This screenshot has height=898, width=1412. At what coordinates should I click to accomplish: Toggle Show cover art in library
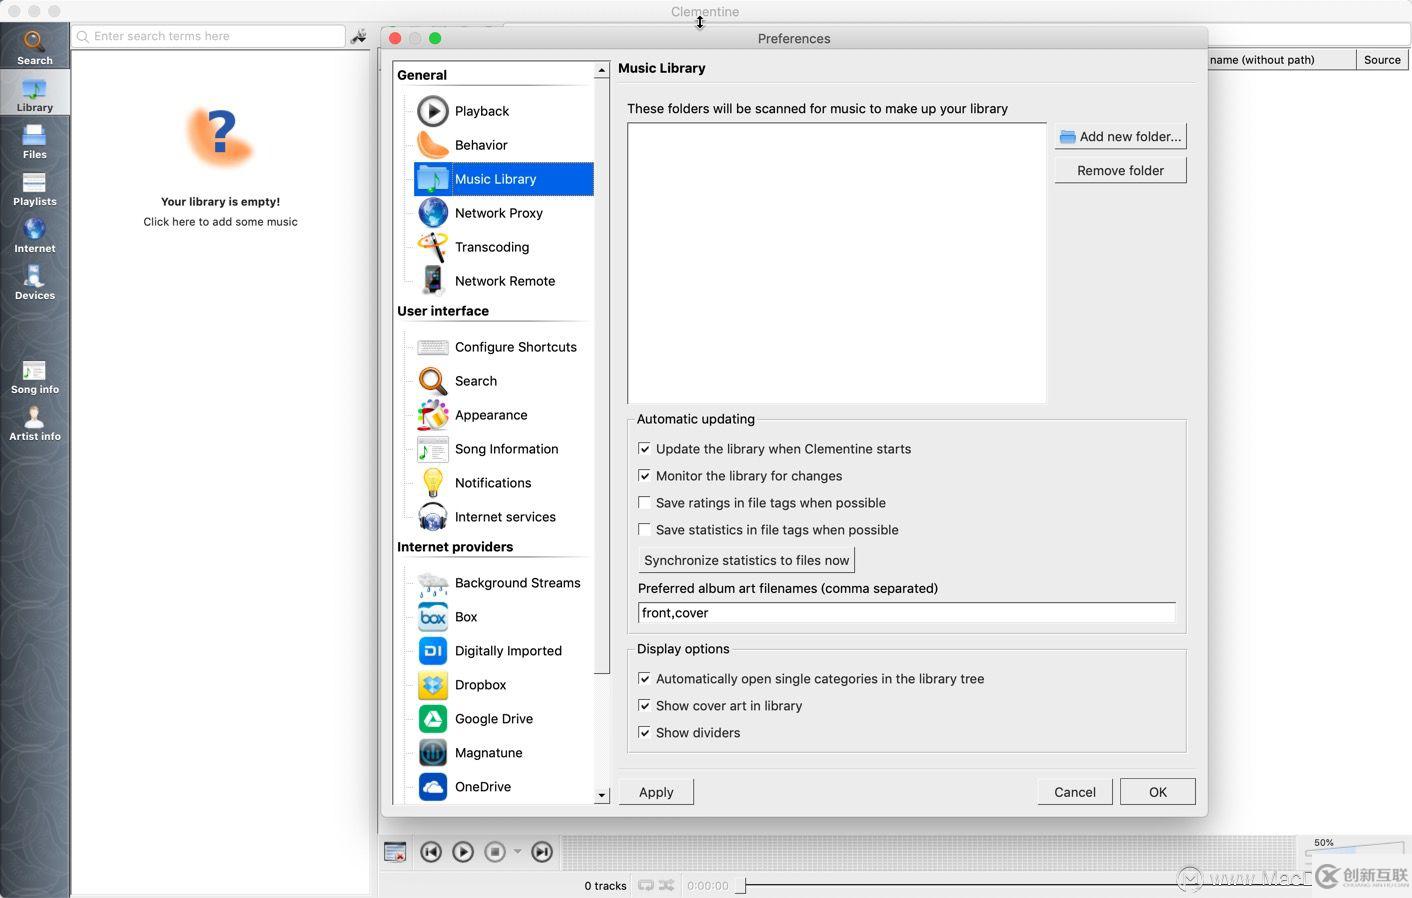(644, 706)
